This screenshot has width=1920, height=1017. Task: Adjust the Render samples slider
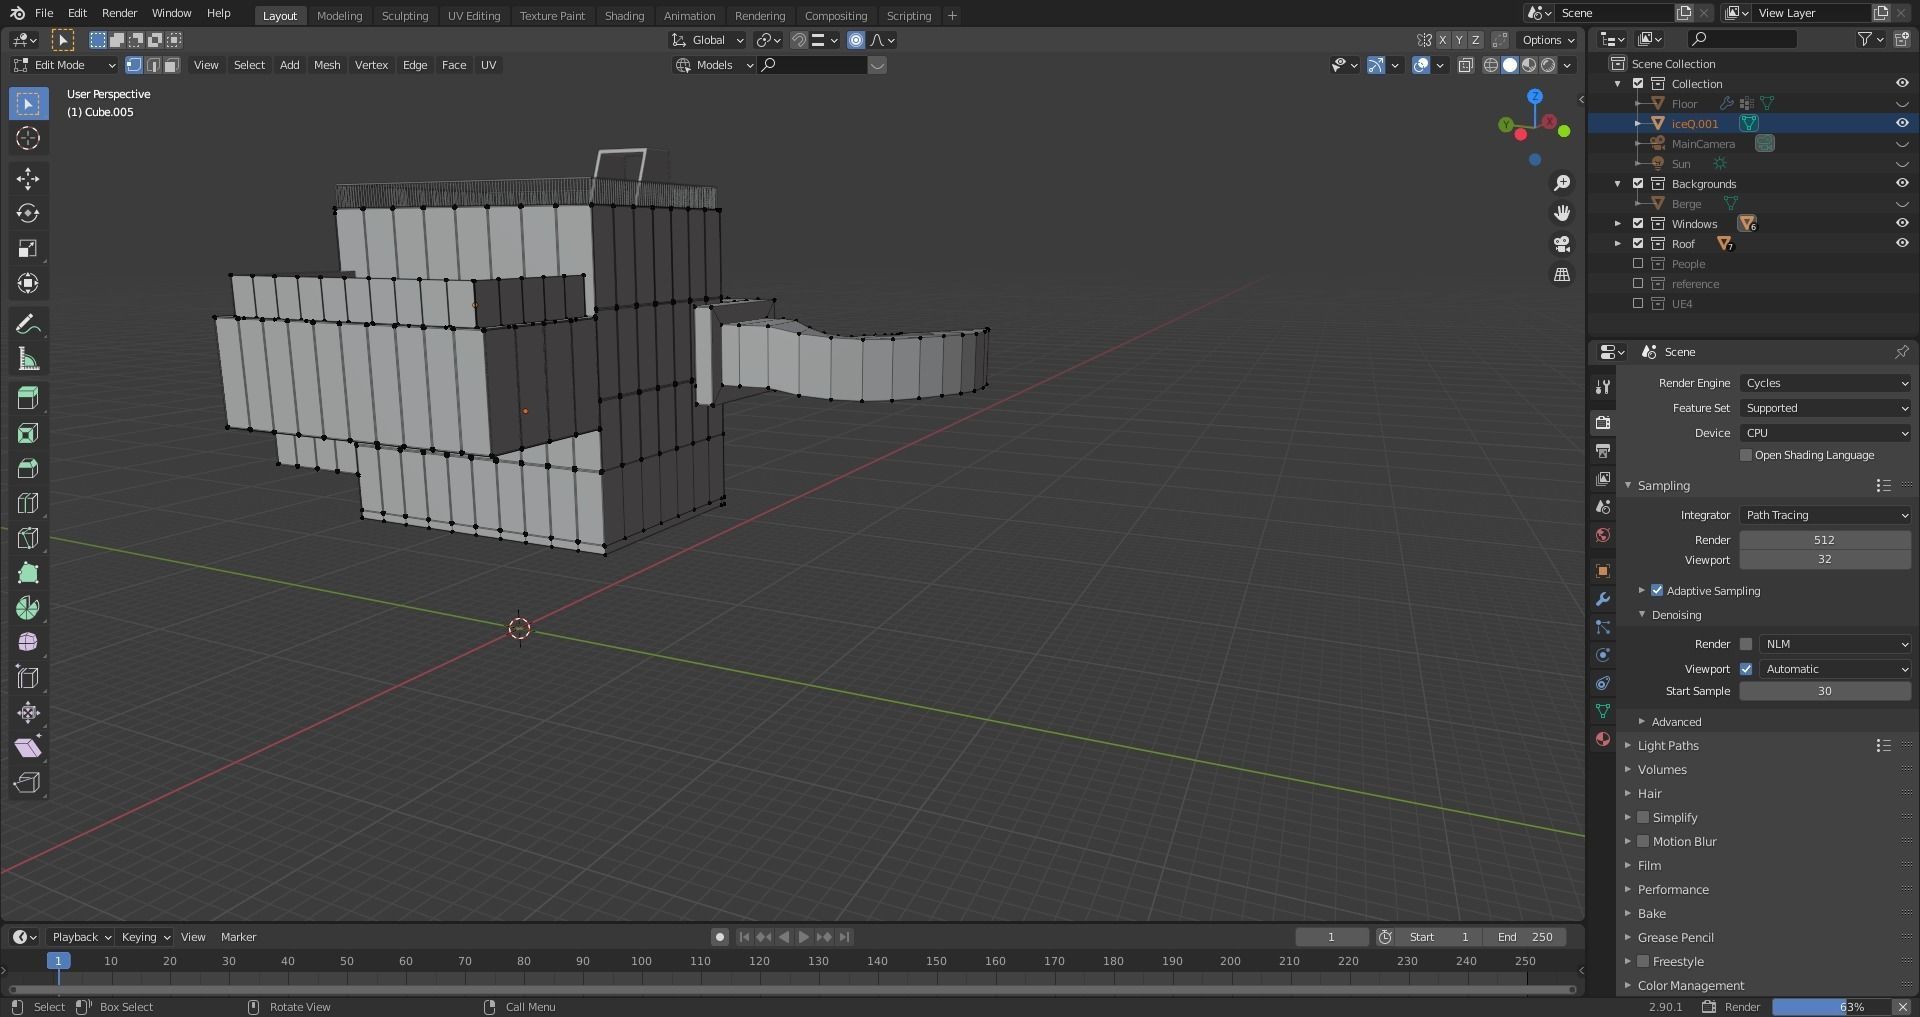point(1825,540)
